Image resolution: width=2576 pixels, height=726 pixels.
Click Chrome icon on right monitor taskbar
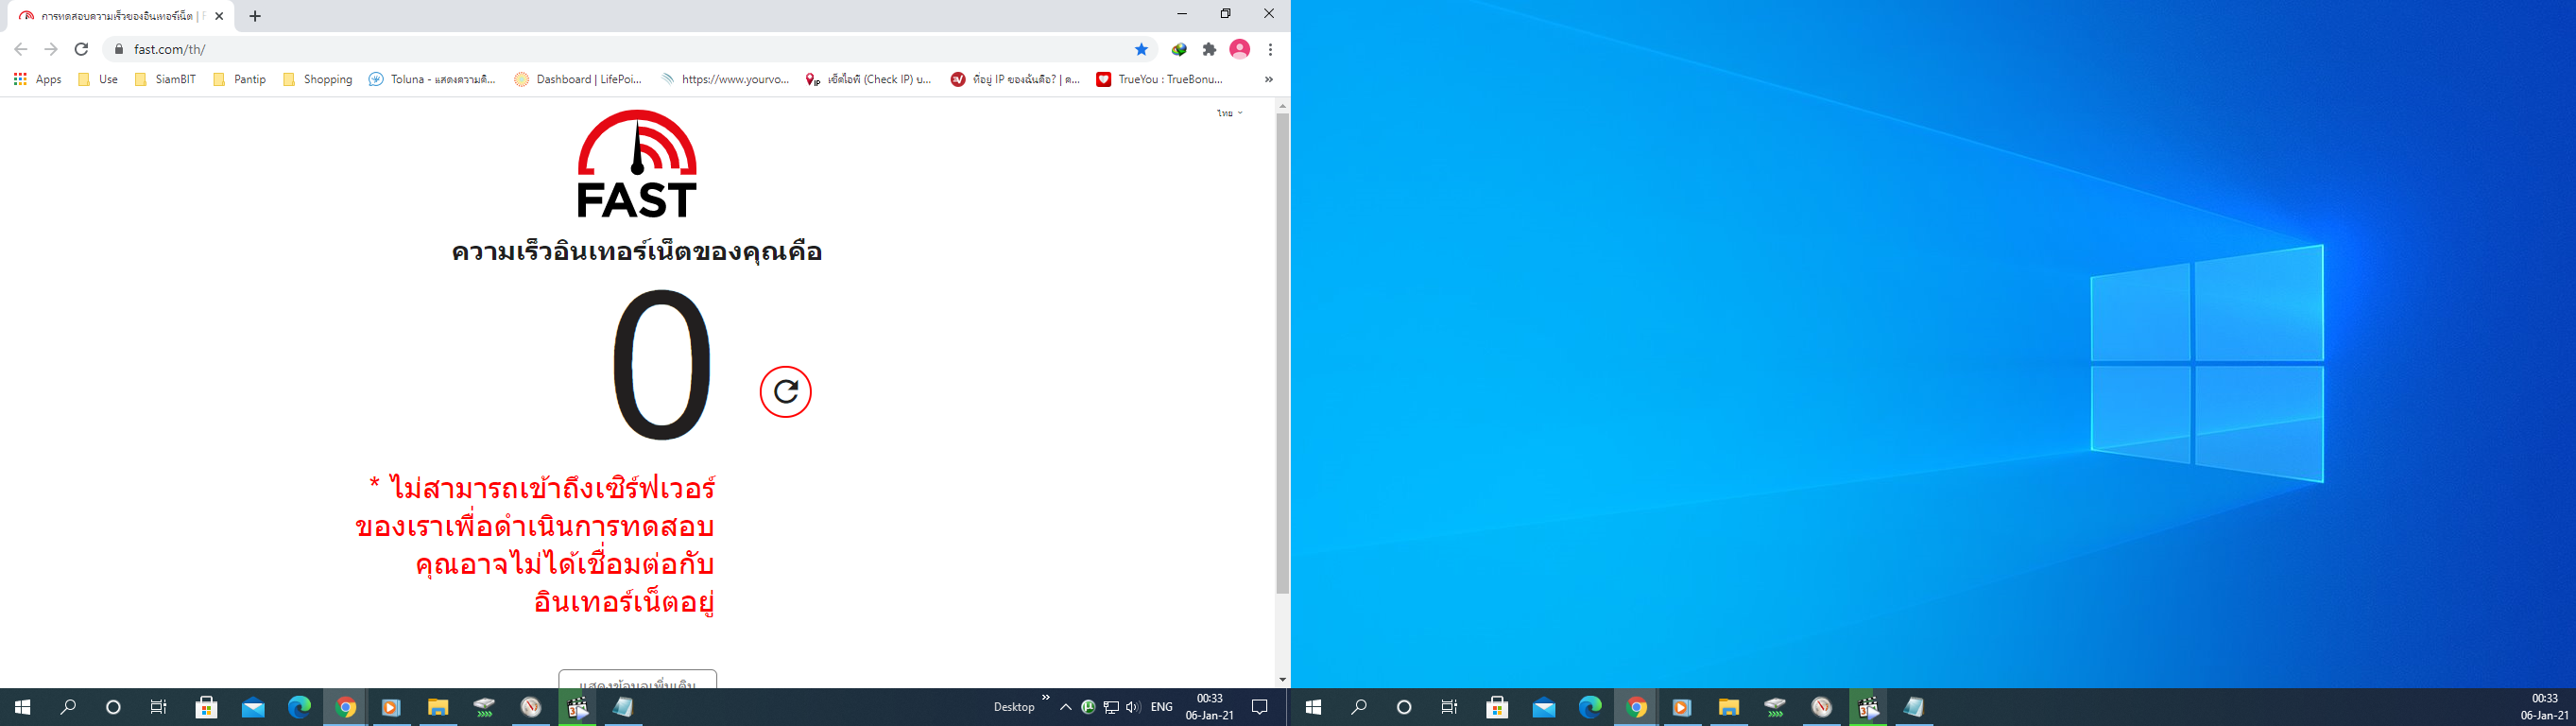point(1636,707)
